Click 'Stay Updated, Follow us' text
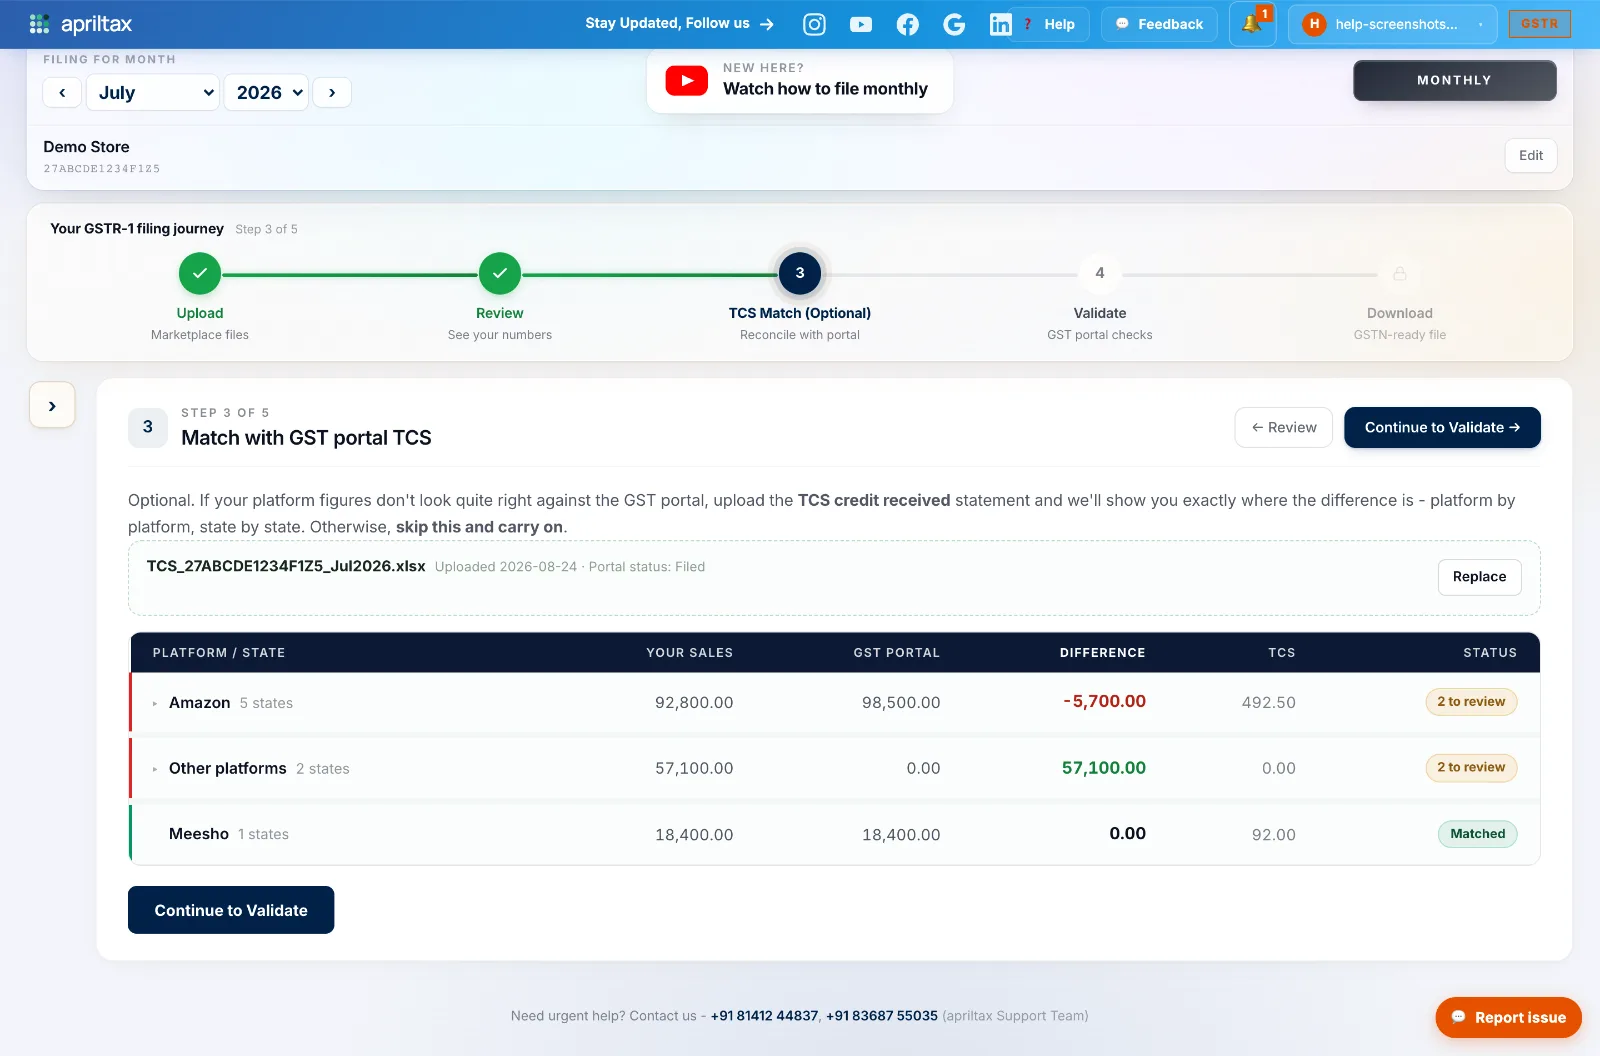The height and width of the screenshot is (1056, 1600). (667, 24)
